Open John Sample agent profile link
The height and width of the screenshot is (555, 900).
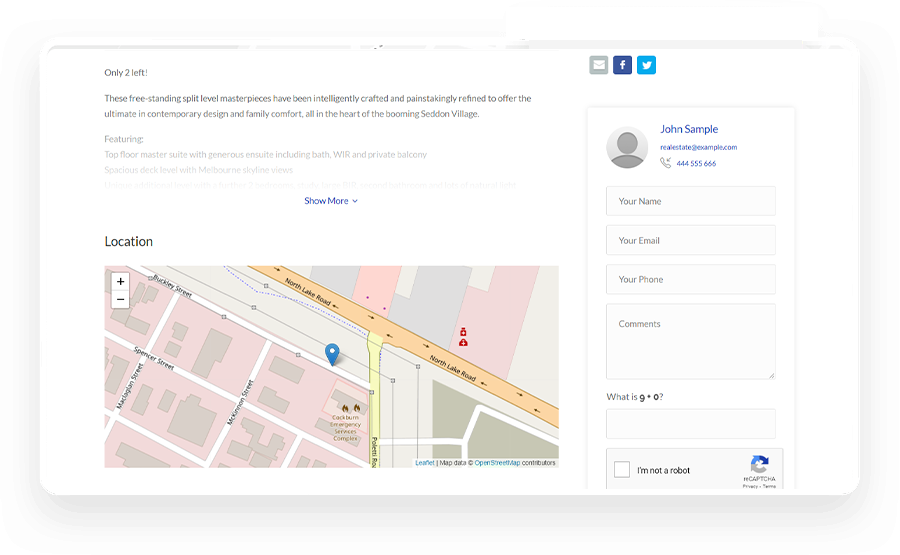click(x=688, y=129)
